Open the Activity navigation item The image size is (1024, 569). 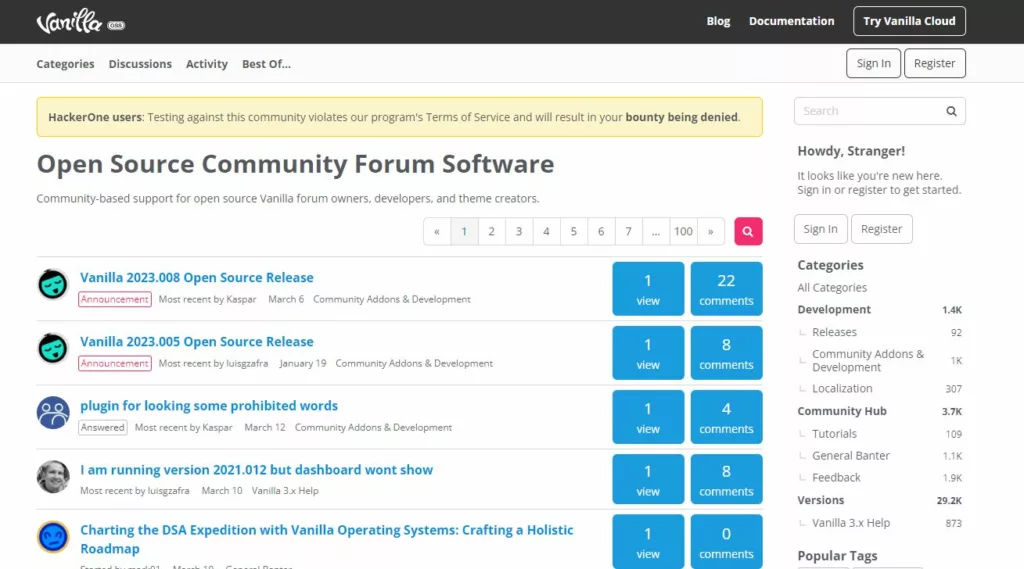click(x=206, y=64)
